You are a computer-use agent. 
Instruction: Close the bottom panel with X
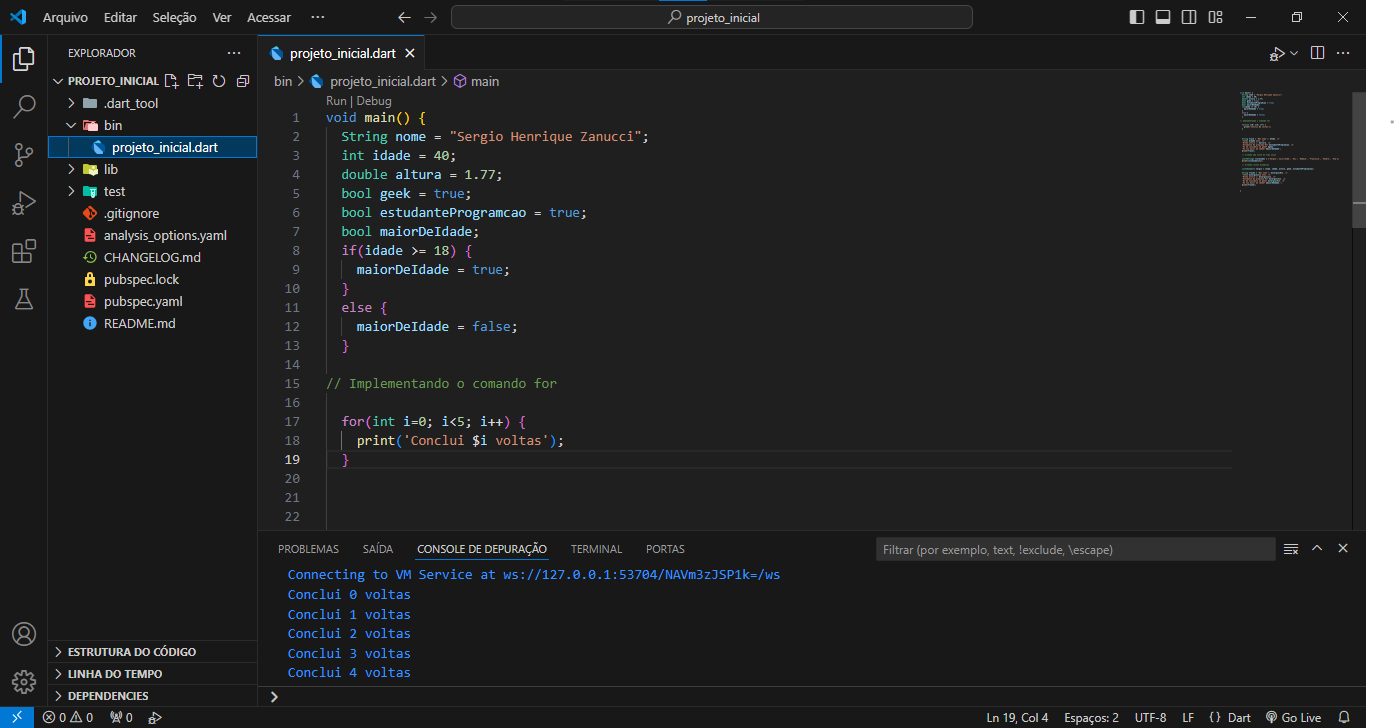[x=1343, y=548]
